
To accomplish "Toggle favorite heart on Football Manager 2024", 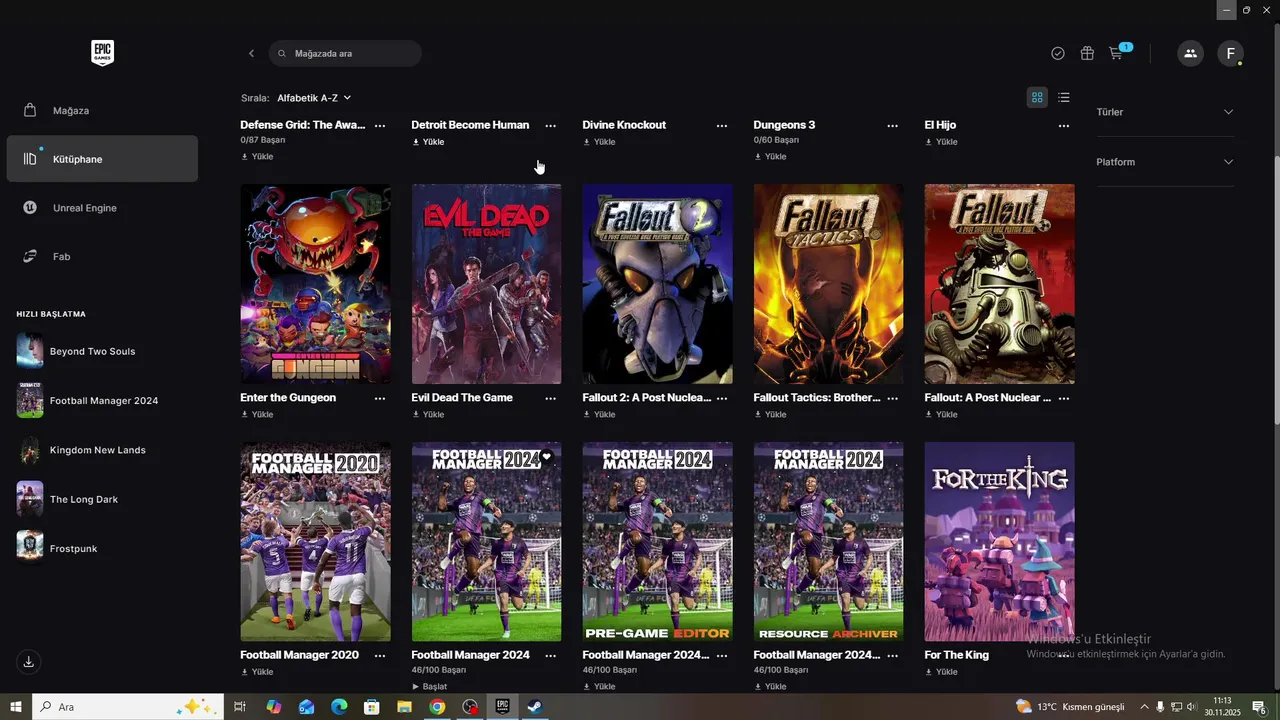I will (546, 457).
